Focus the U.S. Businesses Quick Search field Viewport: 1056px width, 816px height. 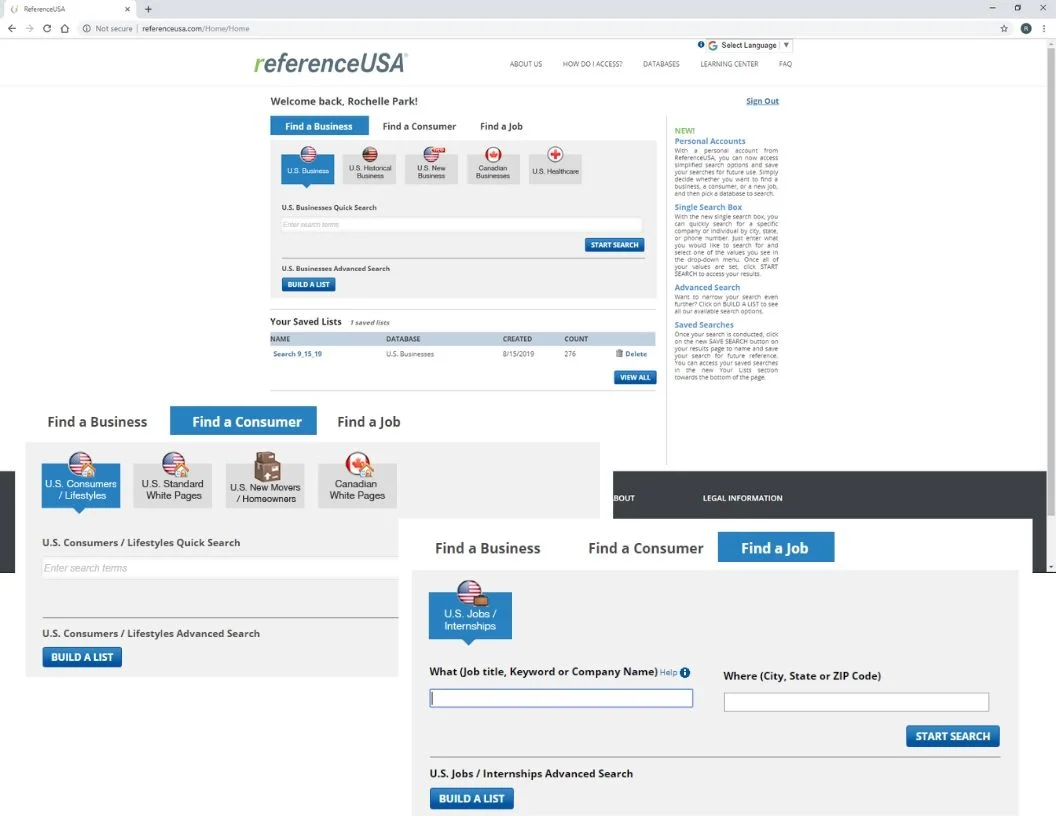tap(461, 224)
